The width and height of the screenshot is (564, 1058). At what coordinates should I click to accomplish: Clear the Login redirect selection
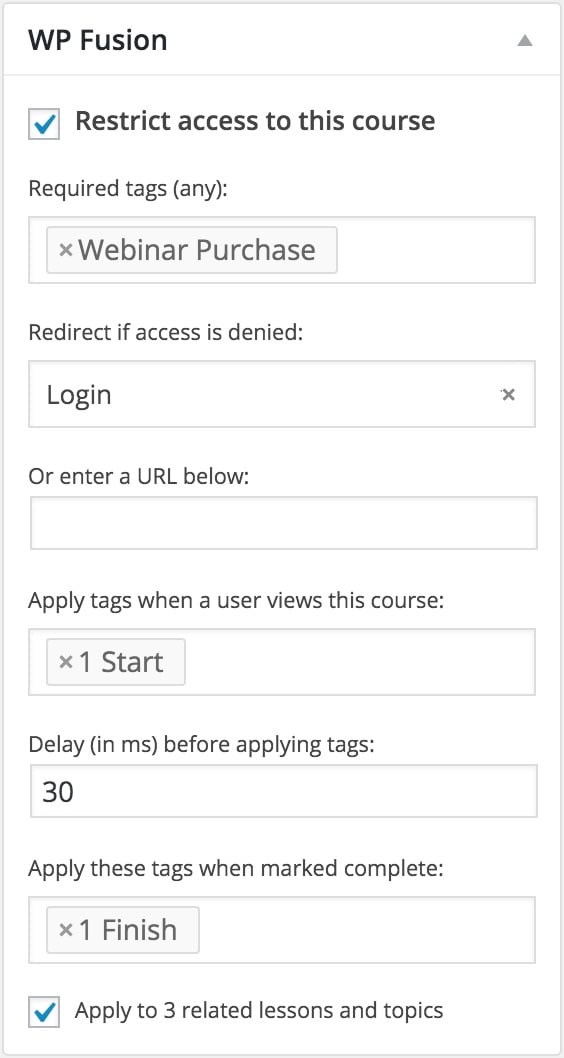point(508,394)
